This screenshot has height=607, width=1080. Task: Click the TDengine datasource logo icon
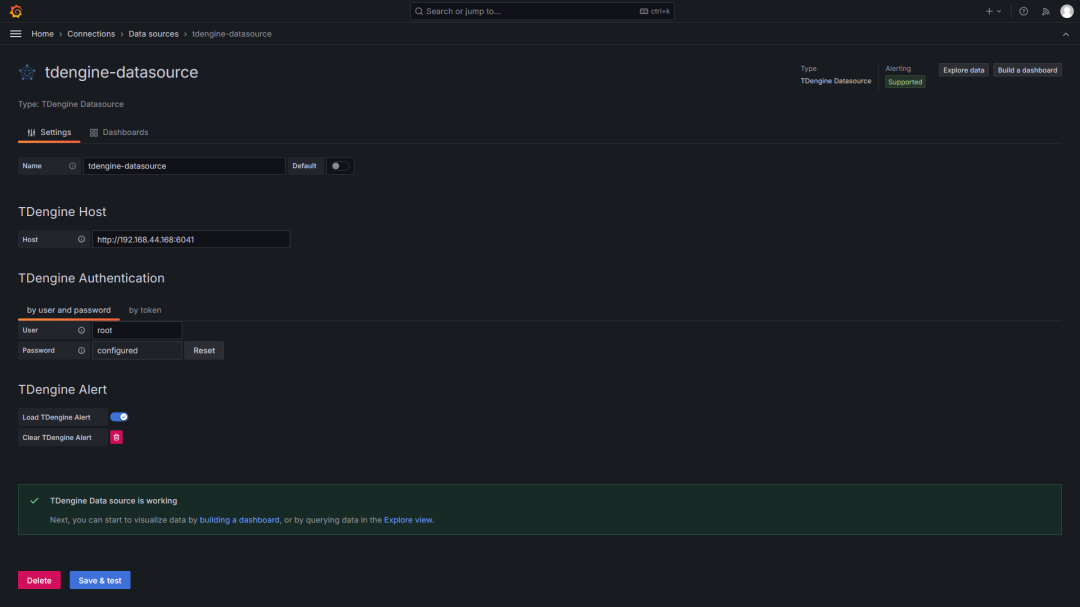click(27, 72)
